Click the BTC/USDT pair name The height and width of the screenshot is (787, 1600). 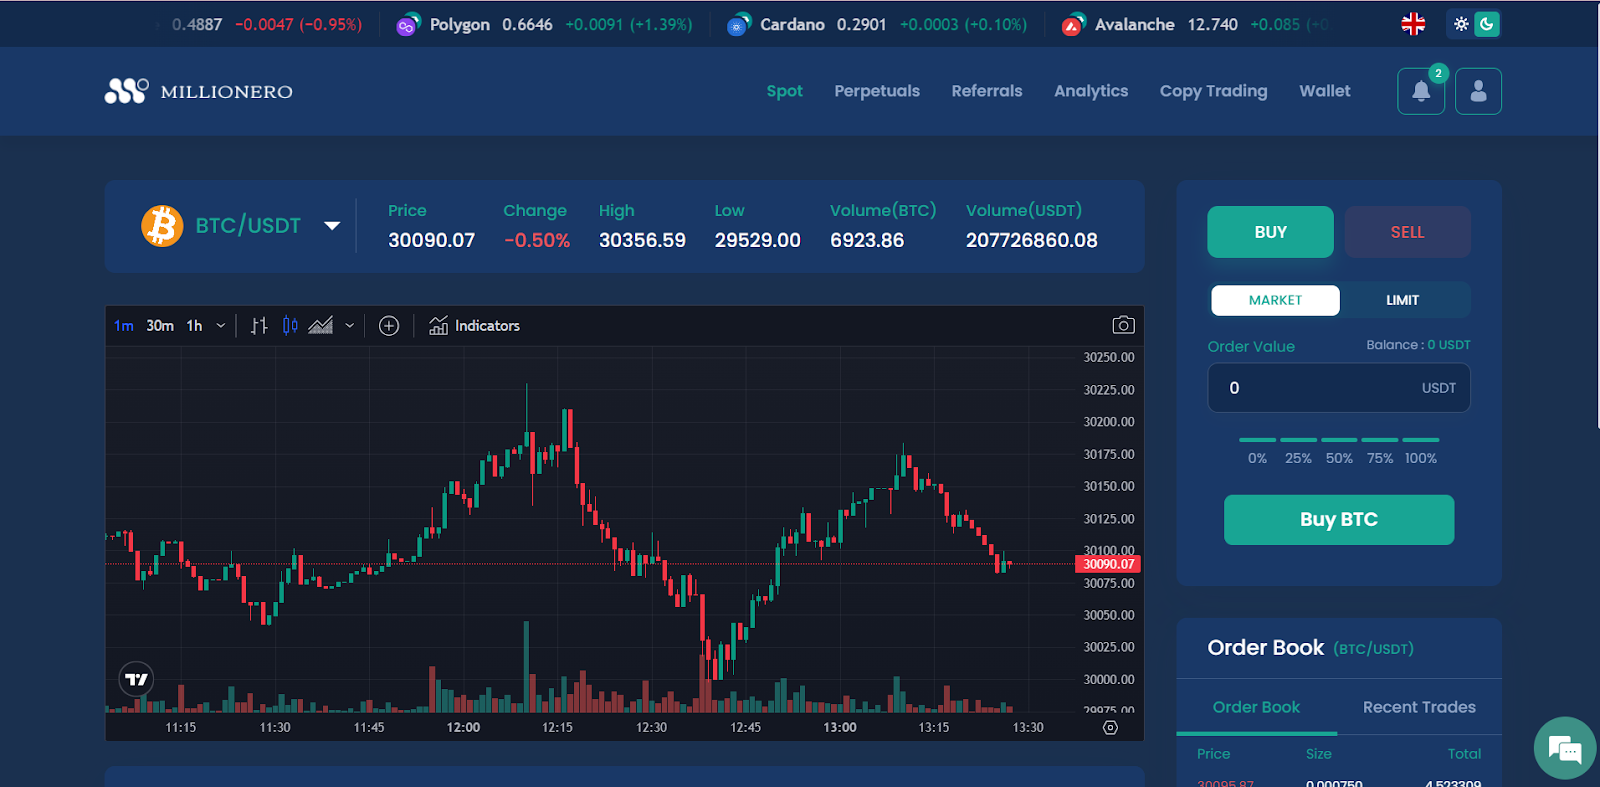(x=248, y=226)
